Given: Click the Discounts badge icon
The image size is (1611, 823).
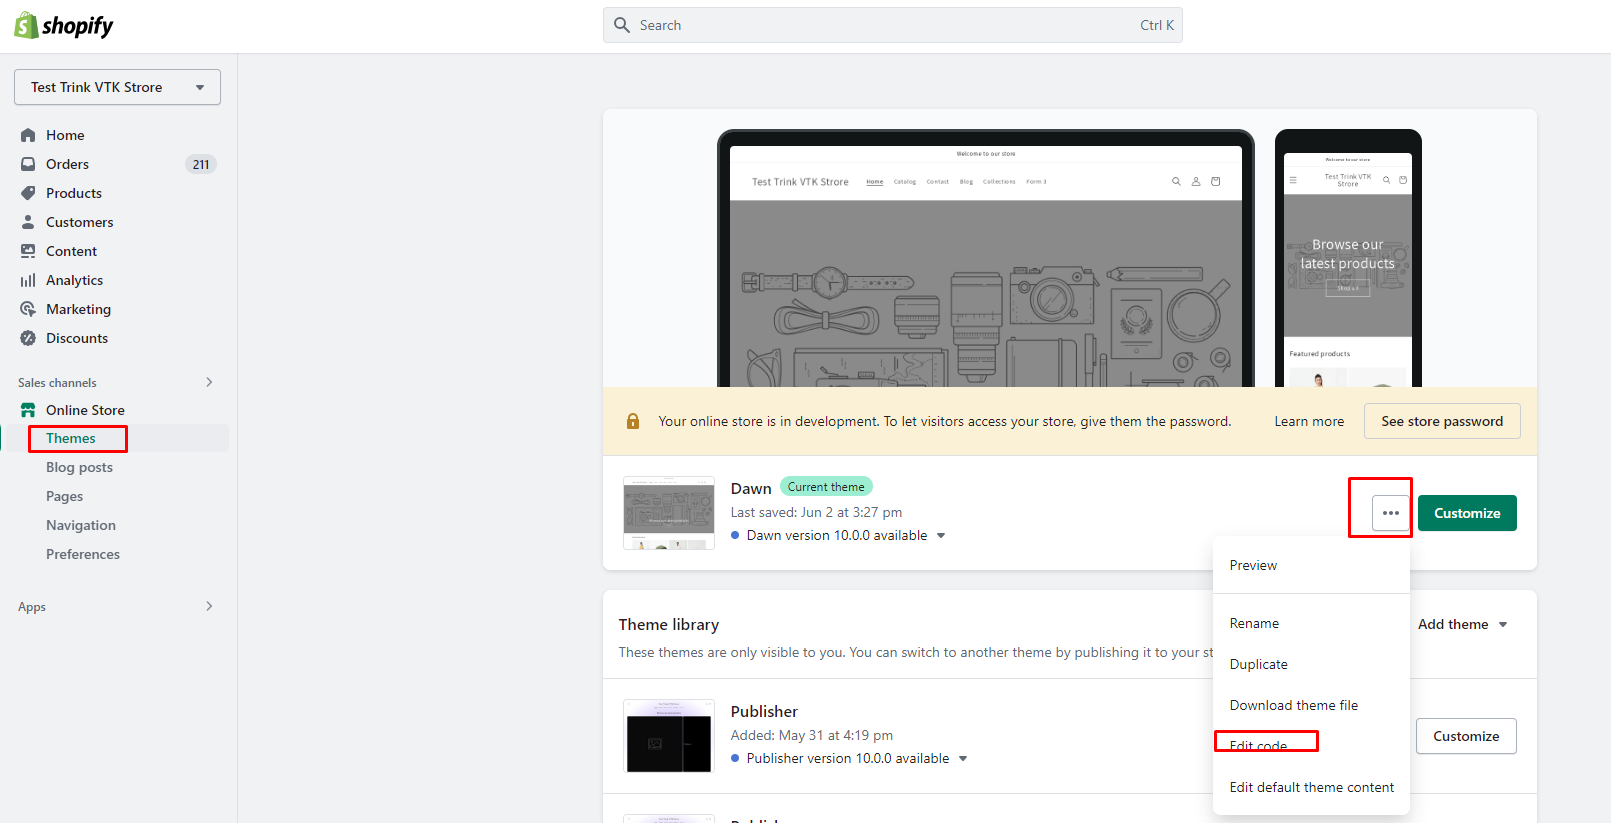Looking at the screenshot, I should coord(28,338).
